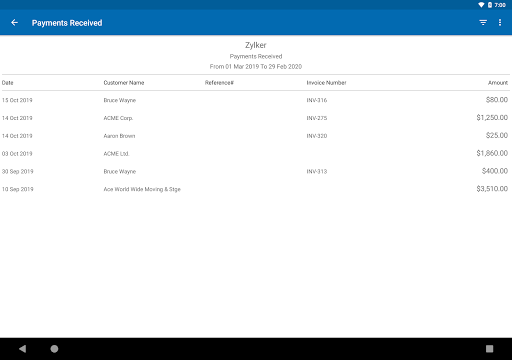Screen dimensions: 512x360
Task: Tap the Wi-Fi status icon
Action: click(x=481, y=5)
